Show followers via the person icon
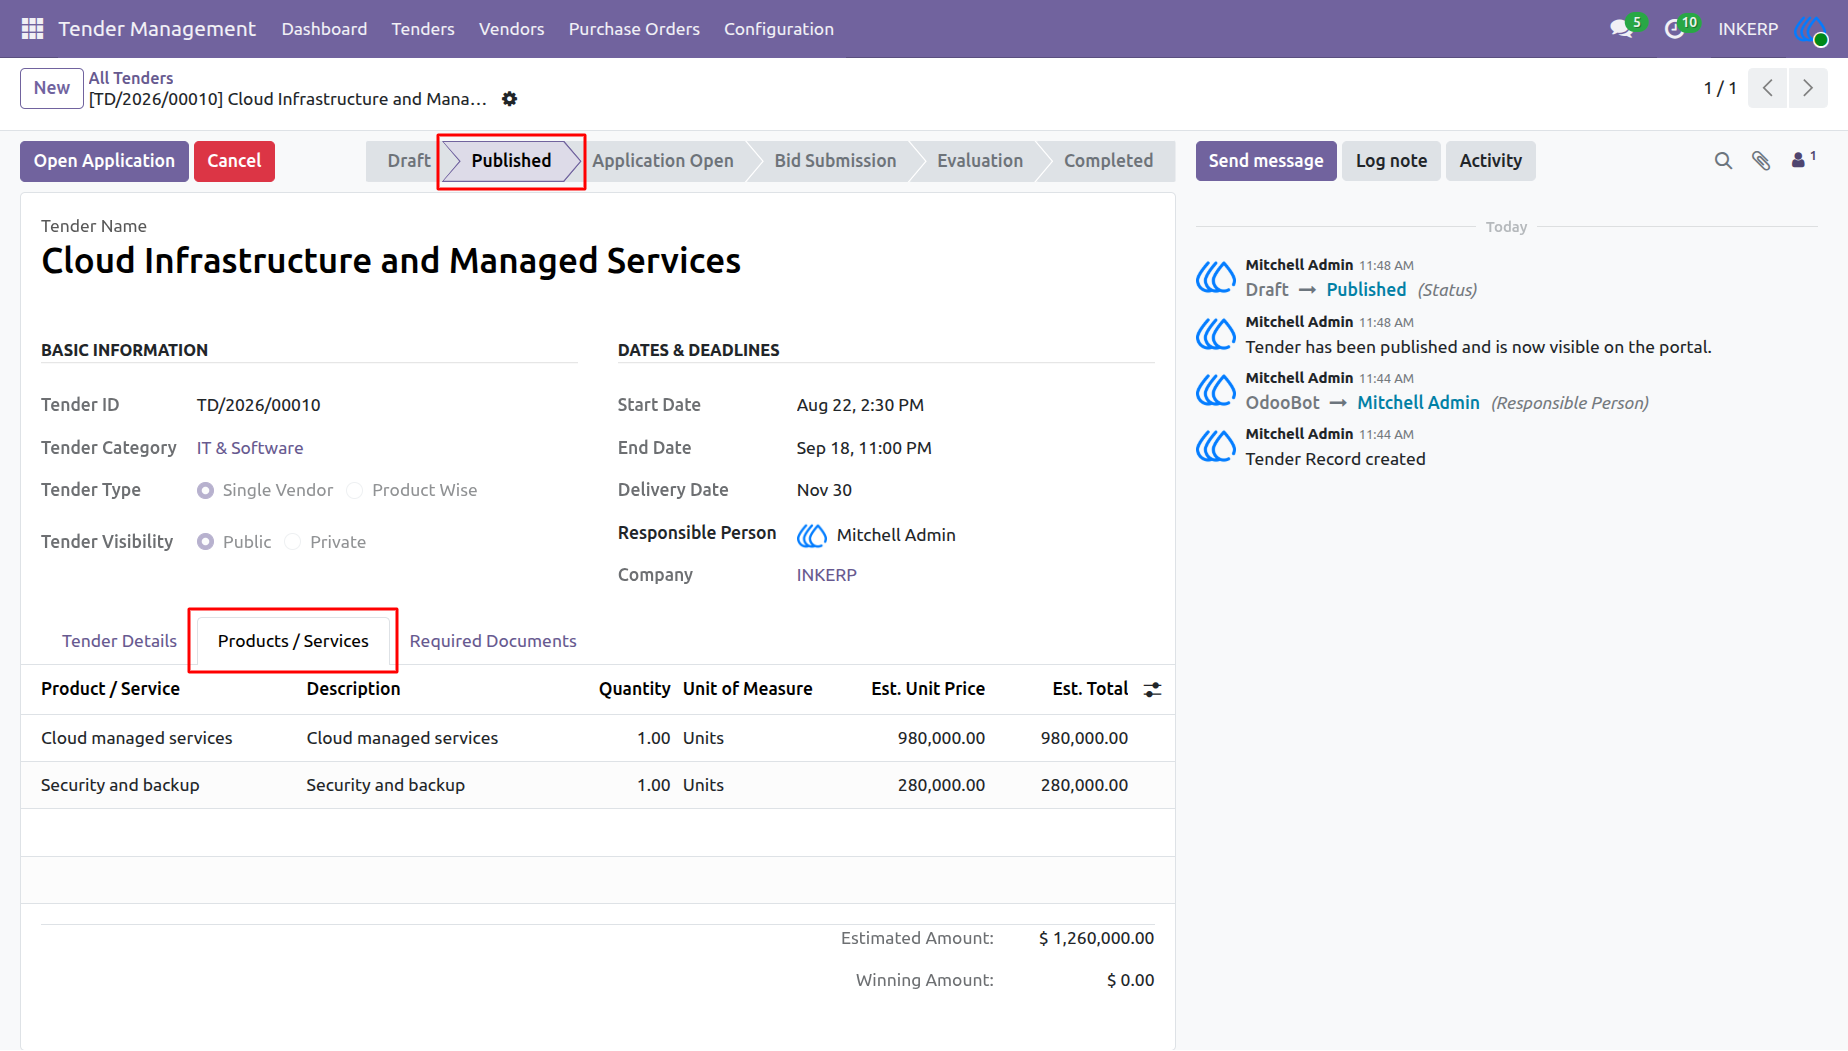 [1802, 160]
